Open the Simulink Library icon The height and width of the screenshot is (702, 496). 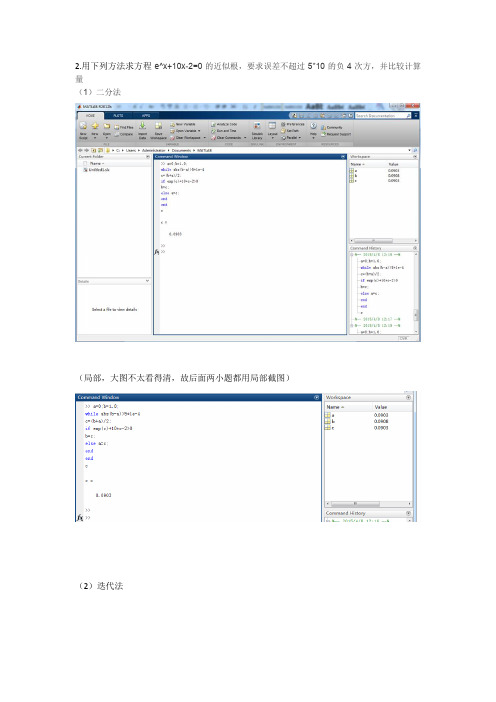coord(257,126)
